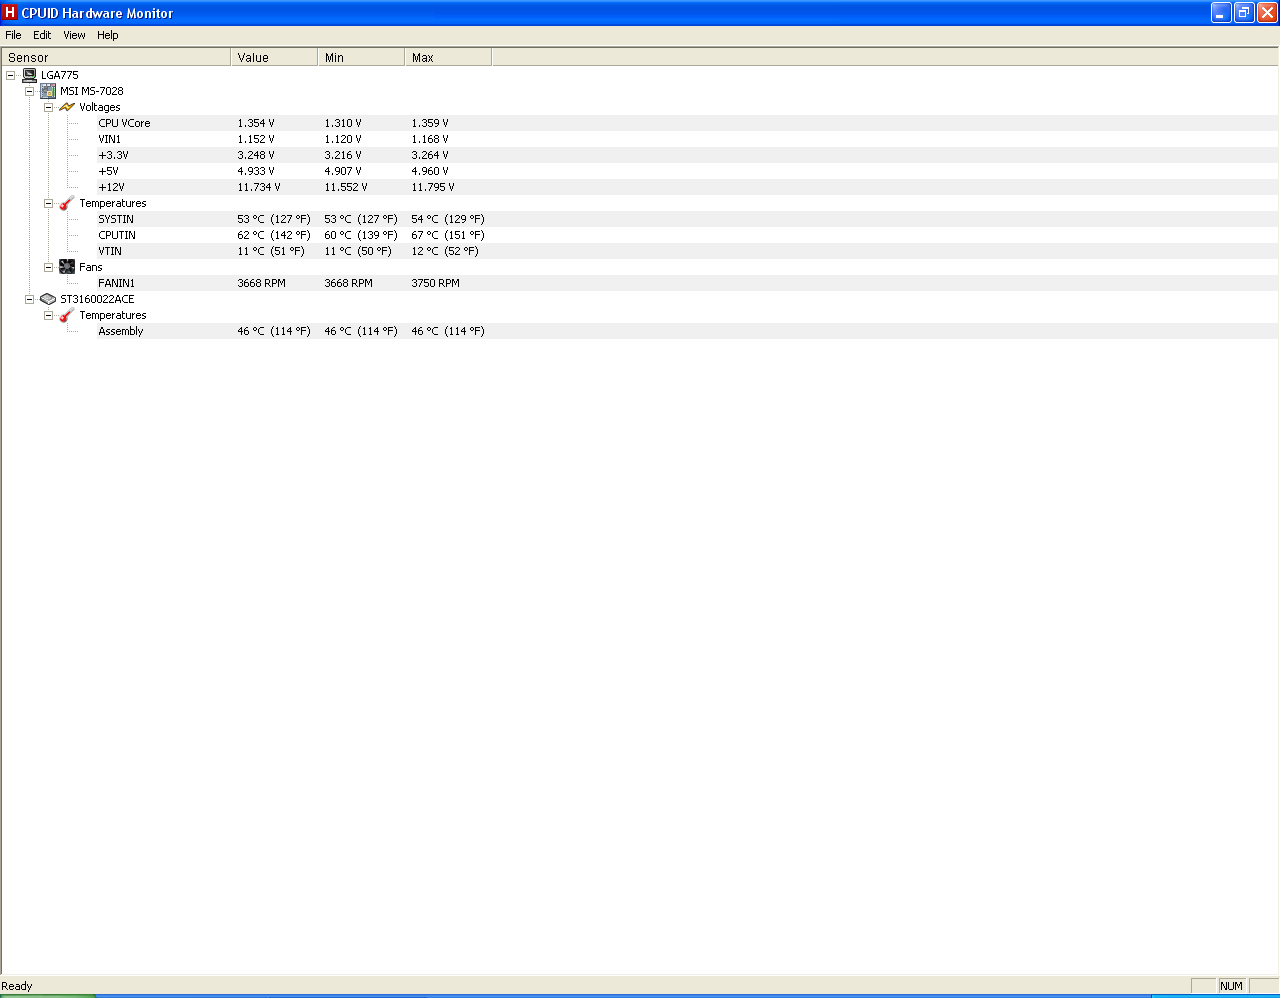The image size is (1280, 998).
Task: Click the +5V maximum 4.960 V
Action: [430, 171]
